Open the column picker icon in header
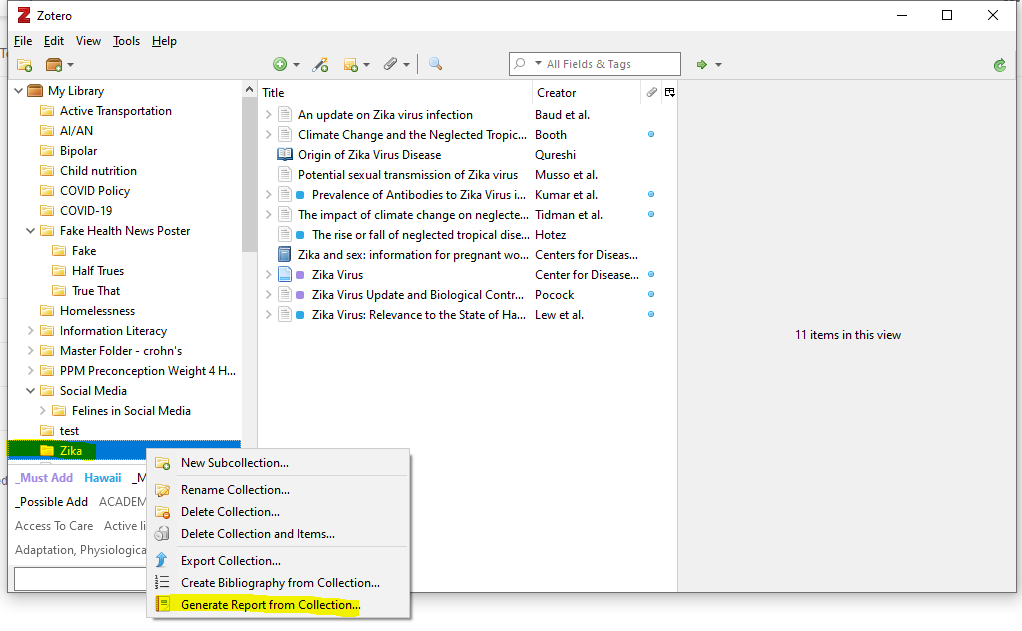1022x631 pixels. (x=669, y=93)
